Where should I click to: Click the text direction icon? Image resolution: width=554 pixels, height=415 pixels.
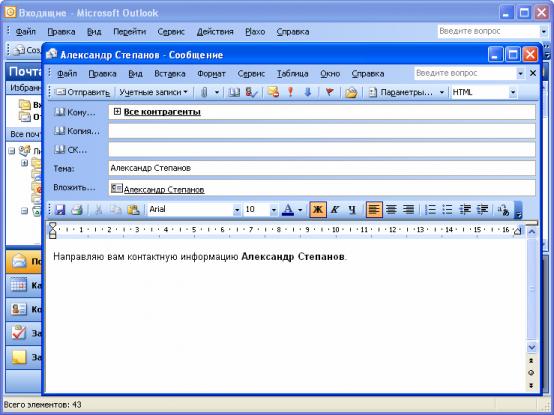pos(503,209)
